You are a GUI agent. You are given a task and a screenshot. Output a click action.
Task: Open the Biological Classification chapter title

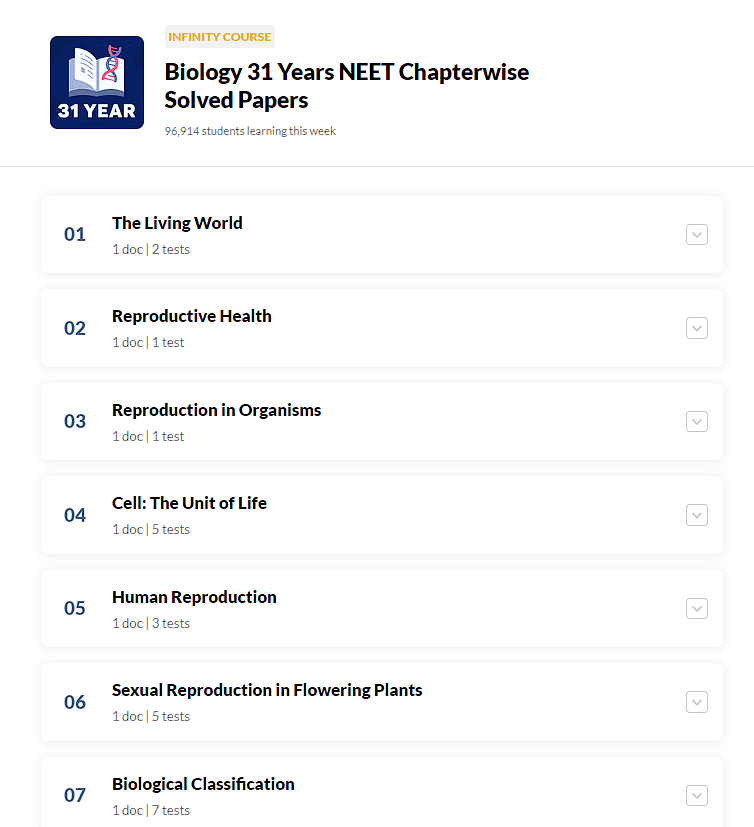tap(203, 784)
